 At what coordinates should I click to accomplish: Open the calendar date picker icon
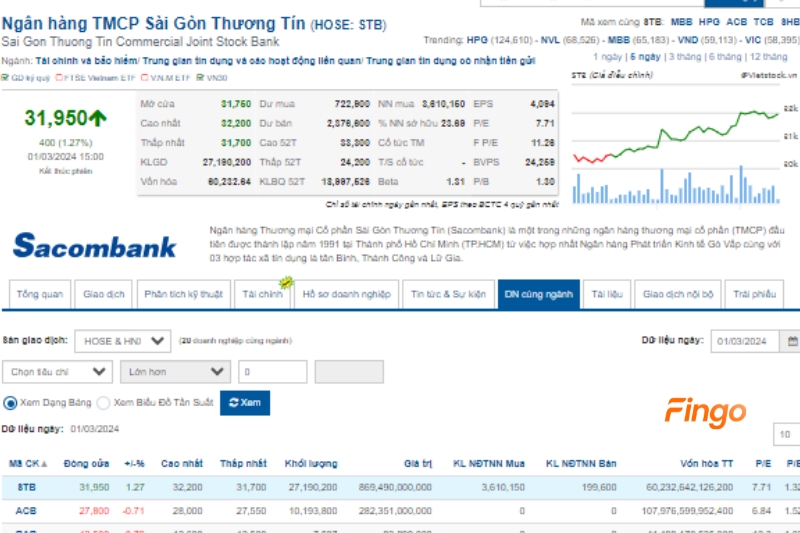(x=792, y=341)
